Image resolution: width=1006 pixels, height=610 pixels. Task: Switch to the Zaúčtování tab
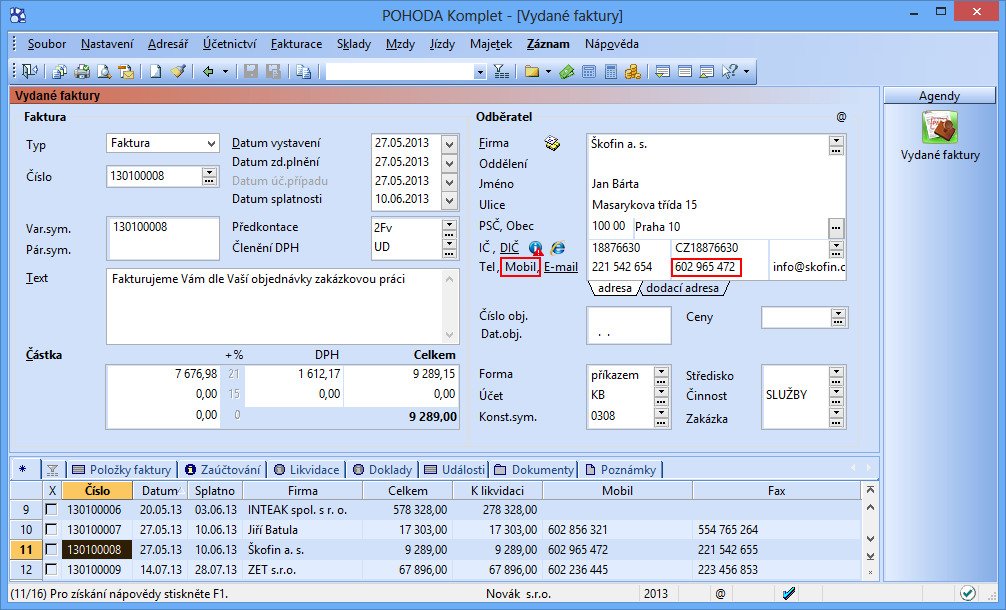[x=223, y=470]
